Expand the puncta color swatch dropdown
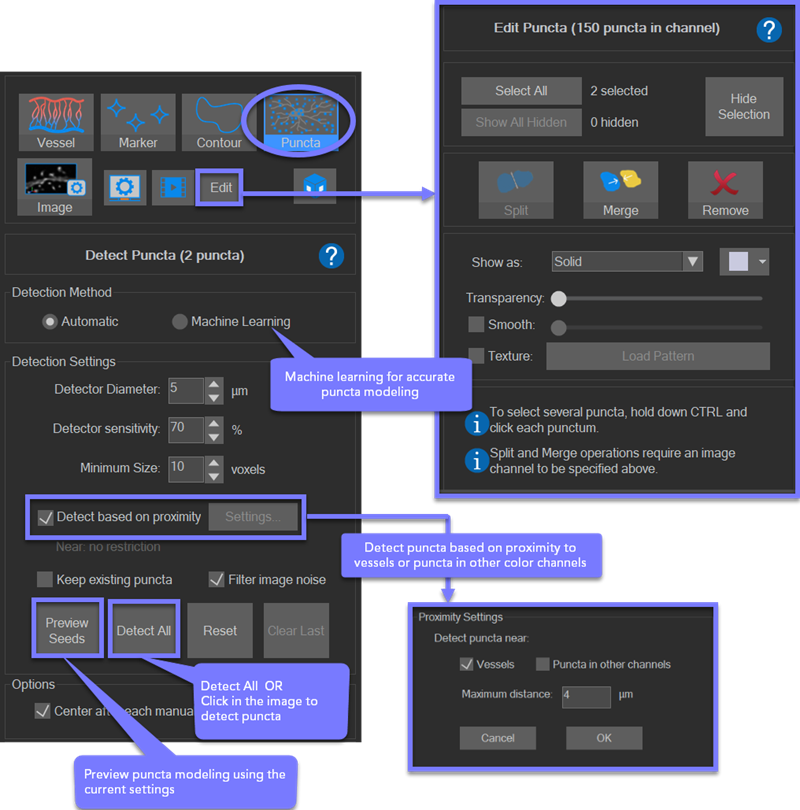Image resolution: width=800 pixels, height=810 pixels. pyautogui.click(x=763, y=262)
